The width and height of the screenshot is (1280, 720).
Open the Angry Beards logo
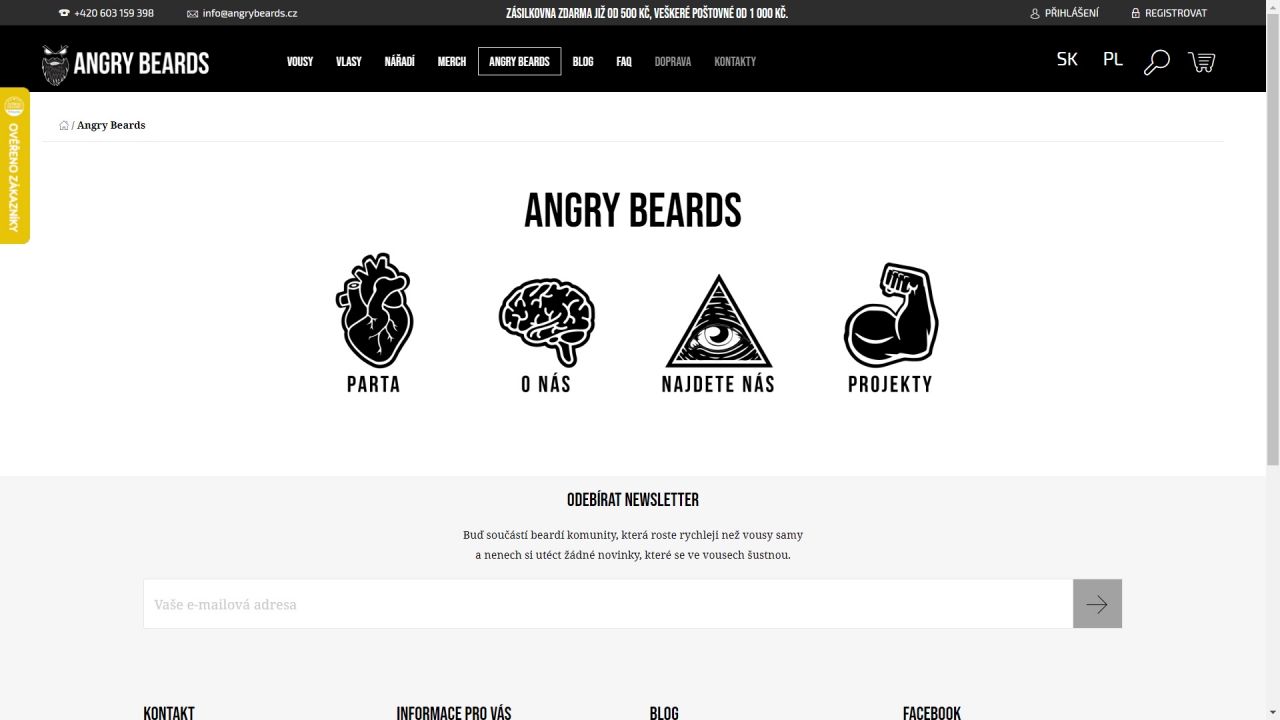(125, 64)
